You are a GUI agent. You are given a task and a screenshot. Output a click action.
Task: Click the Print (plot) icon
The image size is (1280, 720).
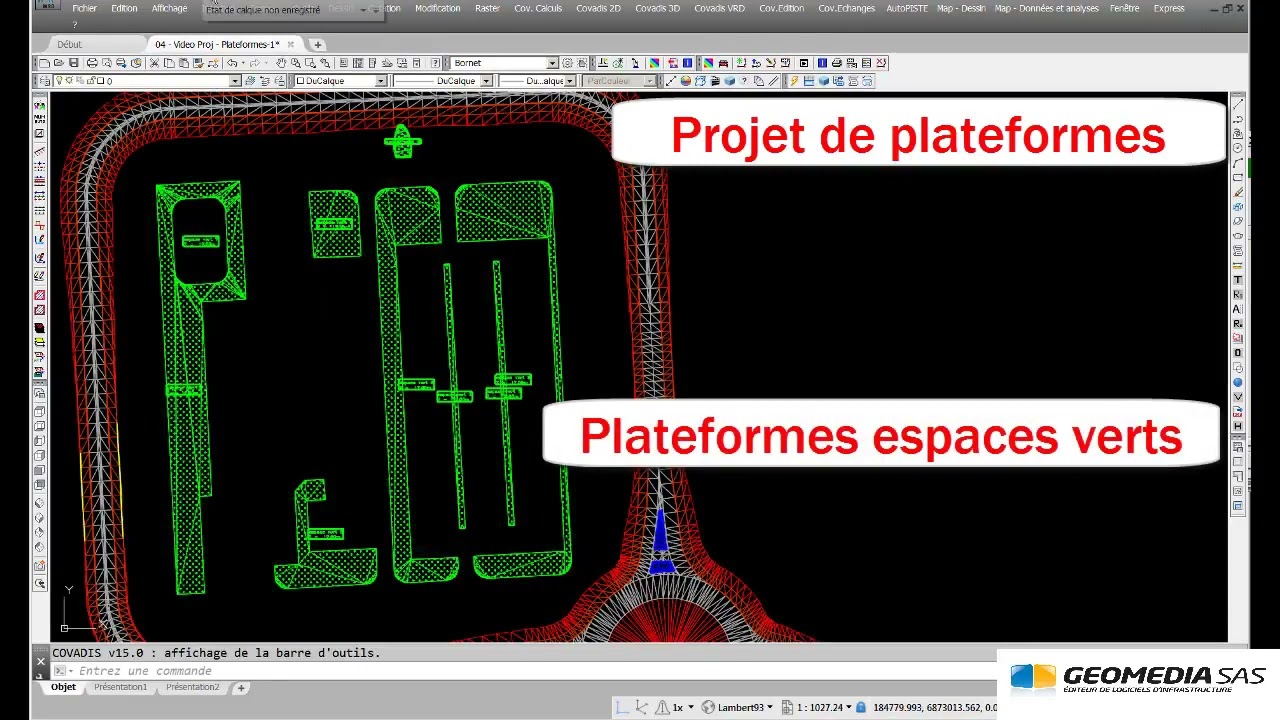point(92,63)
